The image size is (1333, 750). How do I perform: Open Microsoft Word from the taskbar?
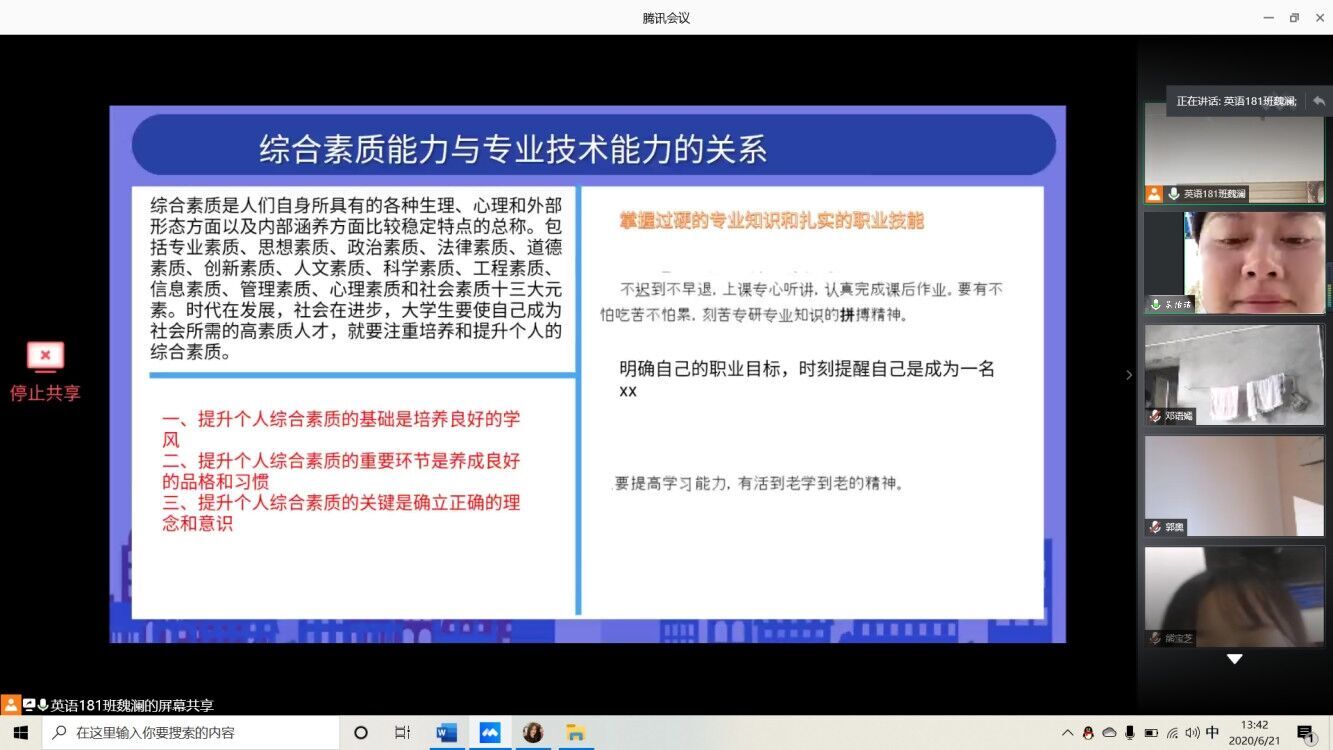point(446,732)
